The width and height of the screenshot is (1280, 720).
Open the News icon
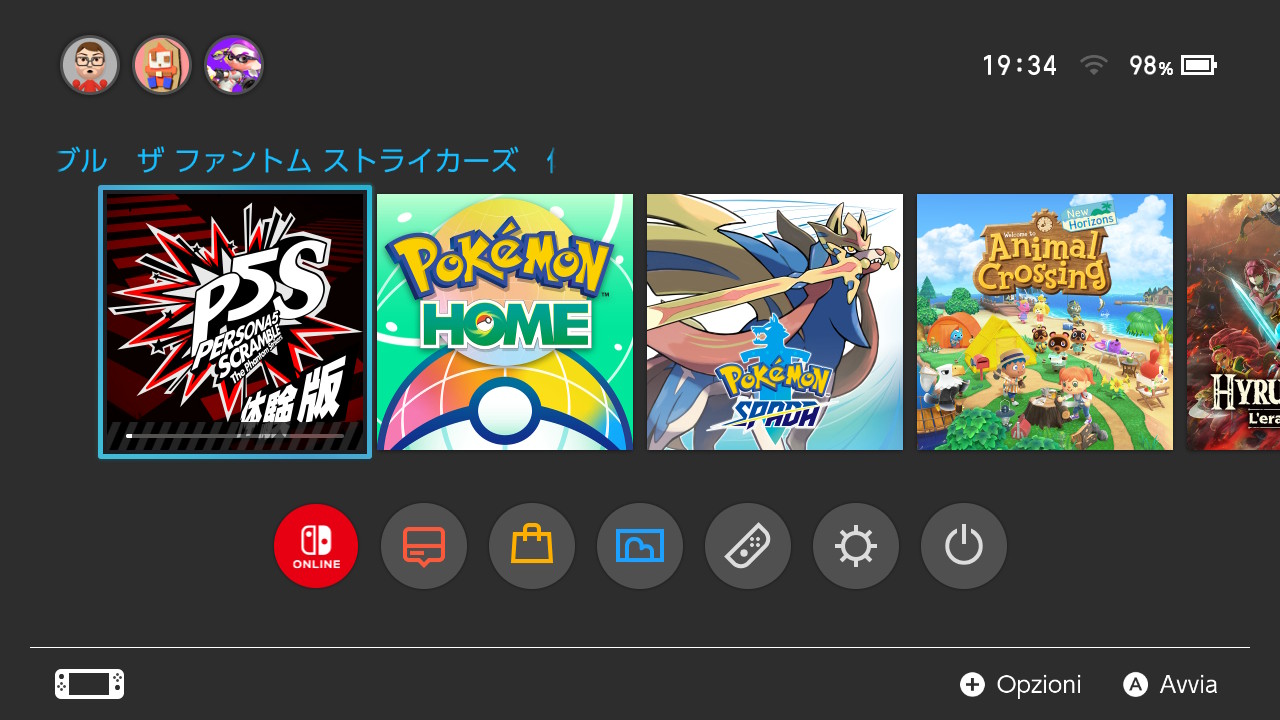pos(424,546)
